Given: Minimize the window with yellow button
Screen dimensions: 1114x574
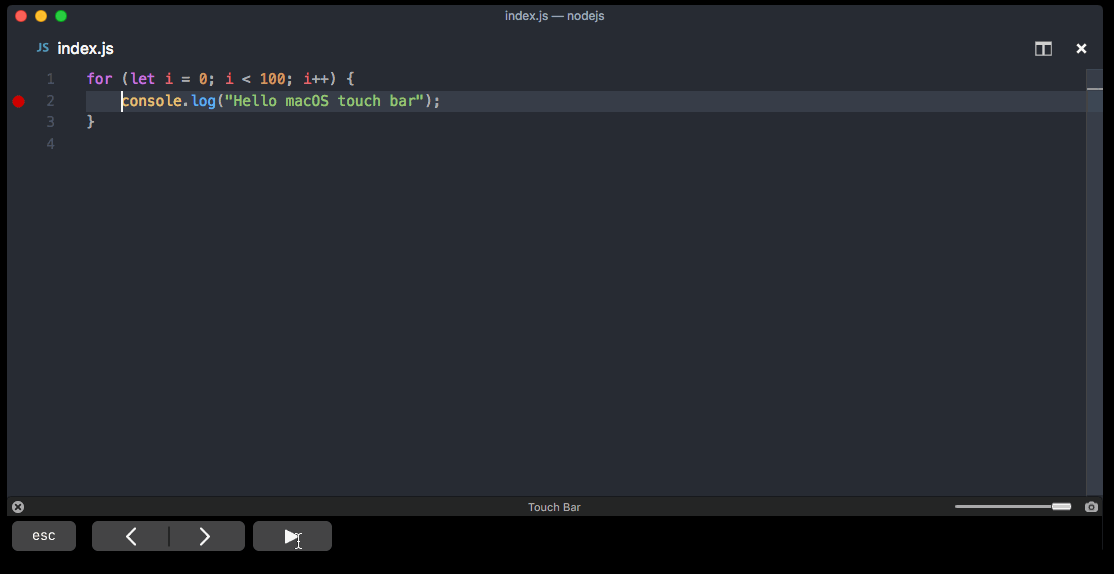Looking at the screenshot, I should tap(41, 16).
